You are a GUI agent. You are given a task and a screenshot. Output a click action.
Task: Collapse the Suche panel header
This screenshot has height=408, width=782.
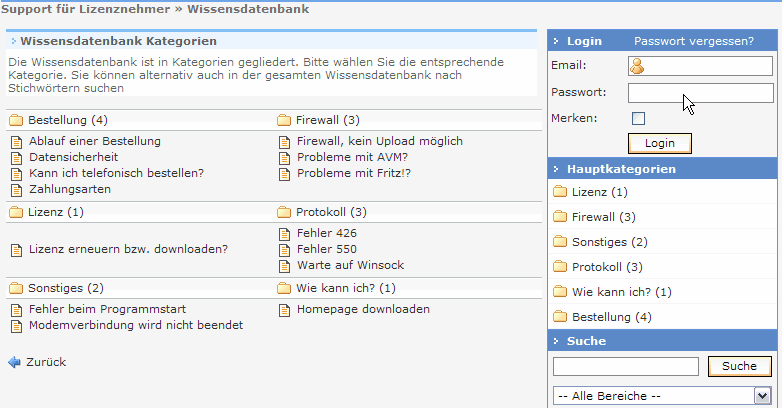point(557,341)
